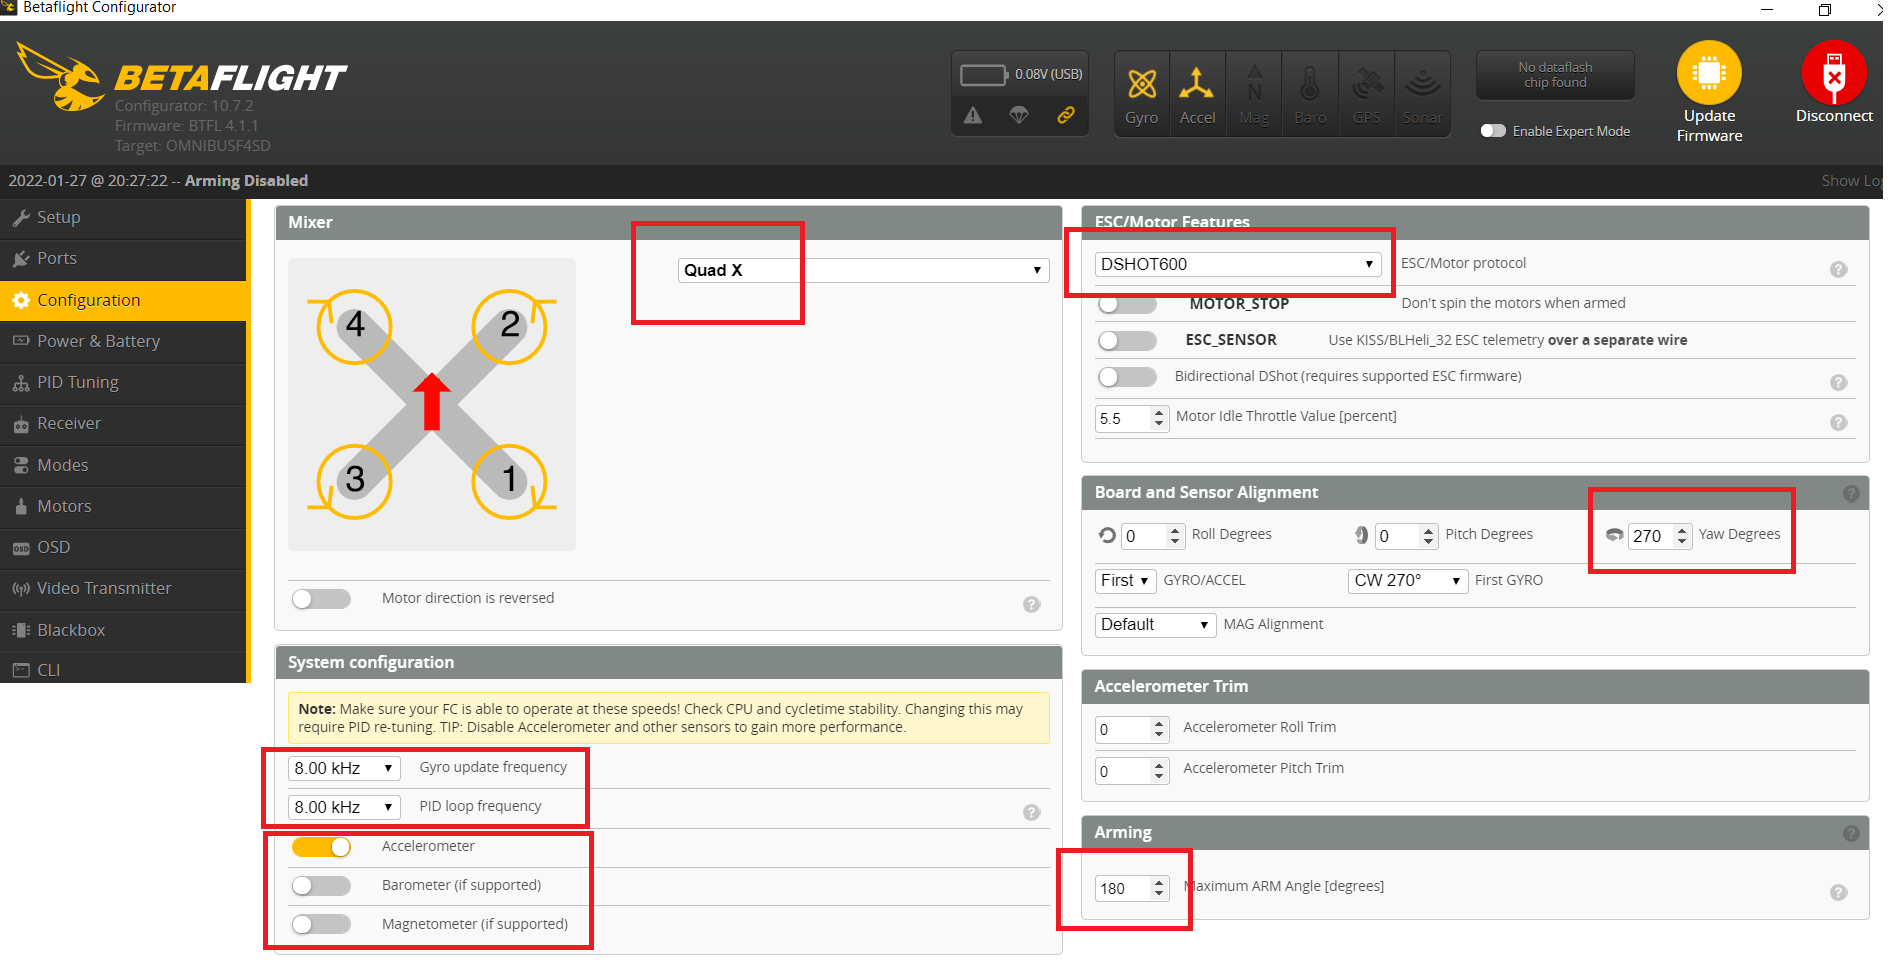Open help for PID loop frequency
The width and height of the screenshot is (1900, 960).
click(x=1032, y=812)
